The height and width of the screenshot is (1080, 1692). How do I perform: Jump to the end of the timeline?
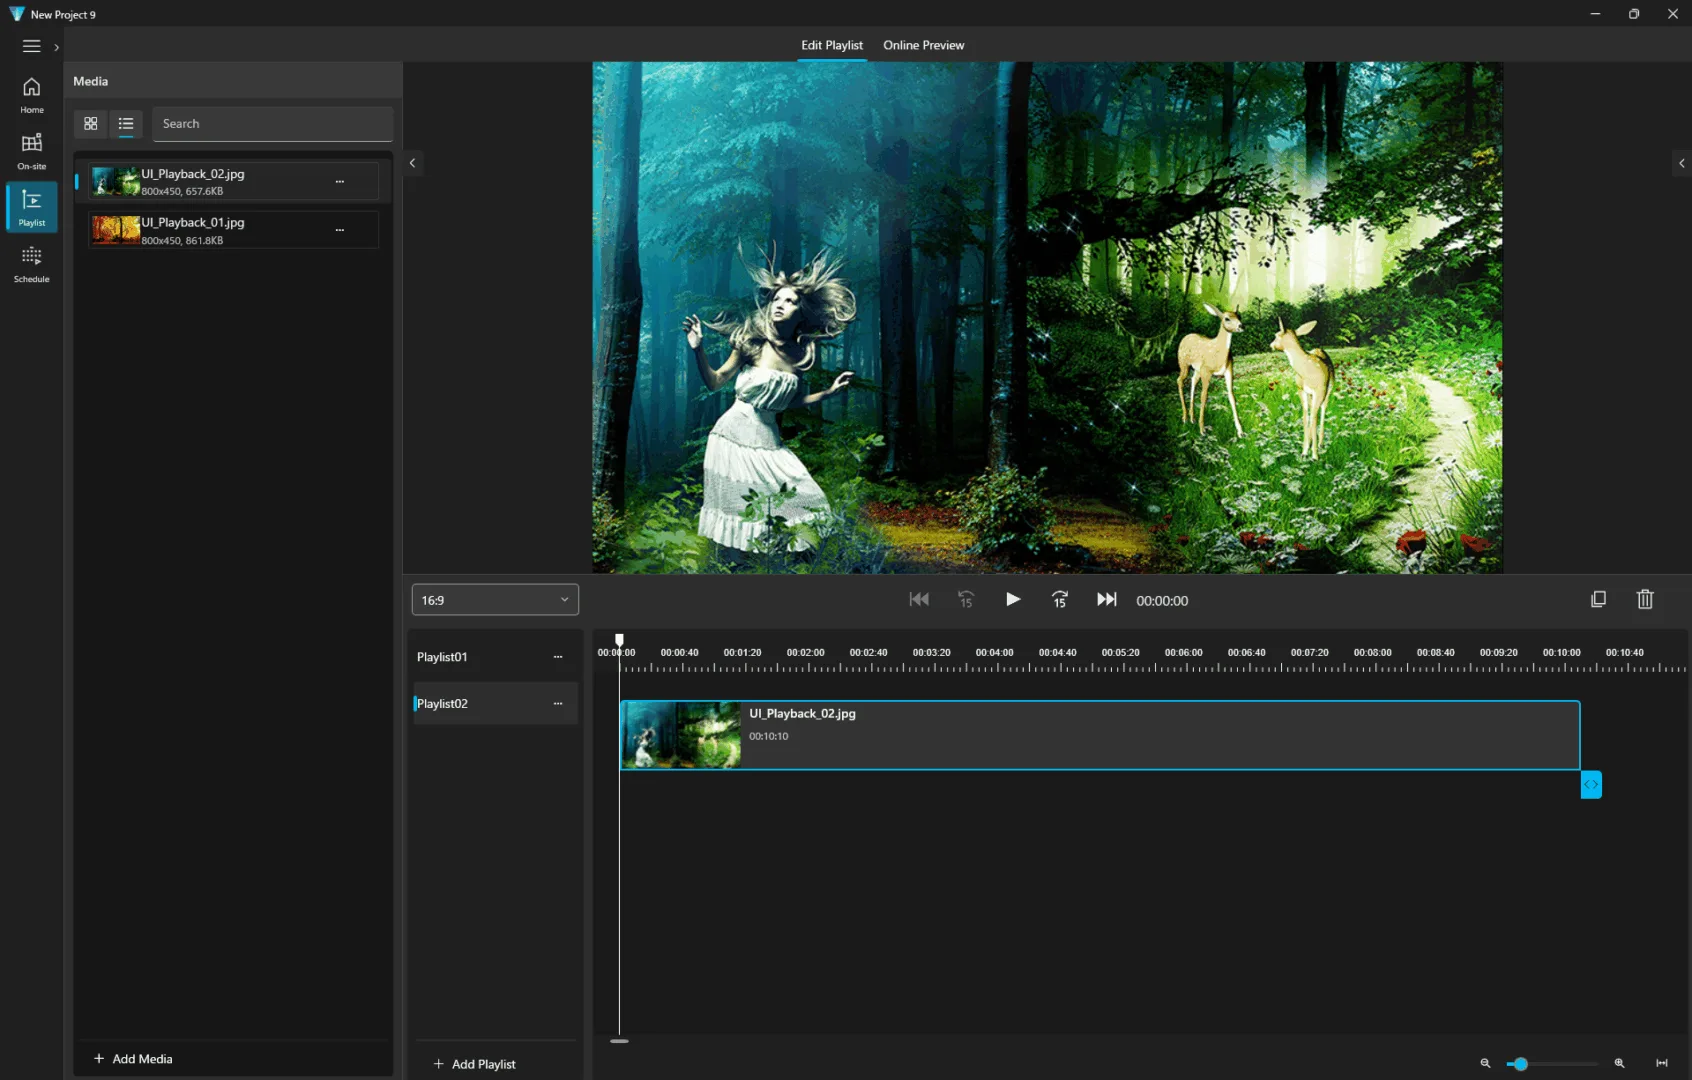1106,599
